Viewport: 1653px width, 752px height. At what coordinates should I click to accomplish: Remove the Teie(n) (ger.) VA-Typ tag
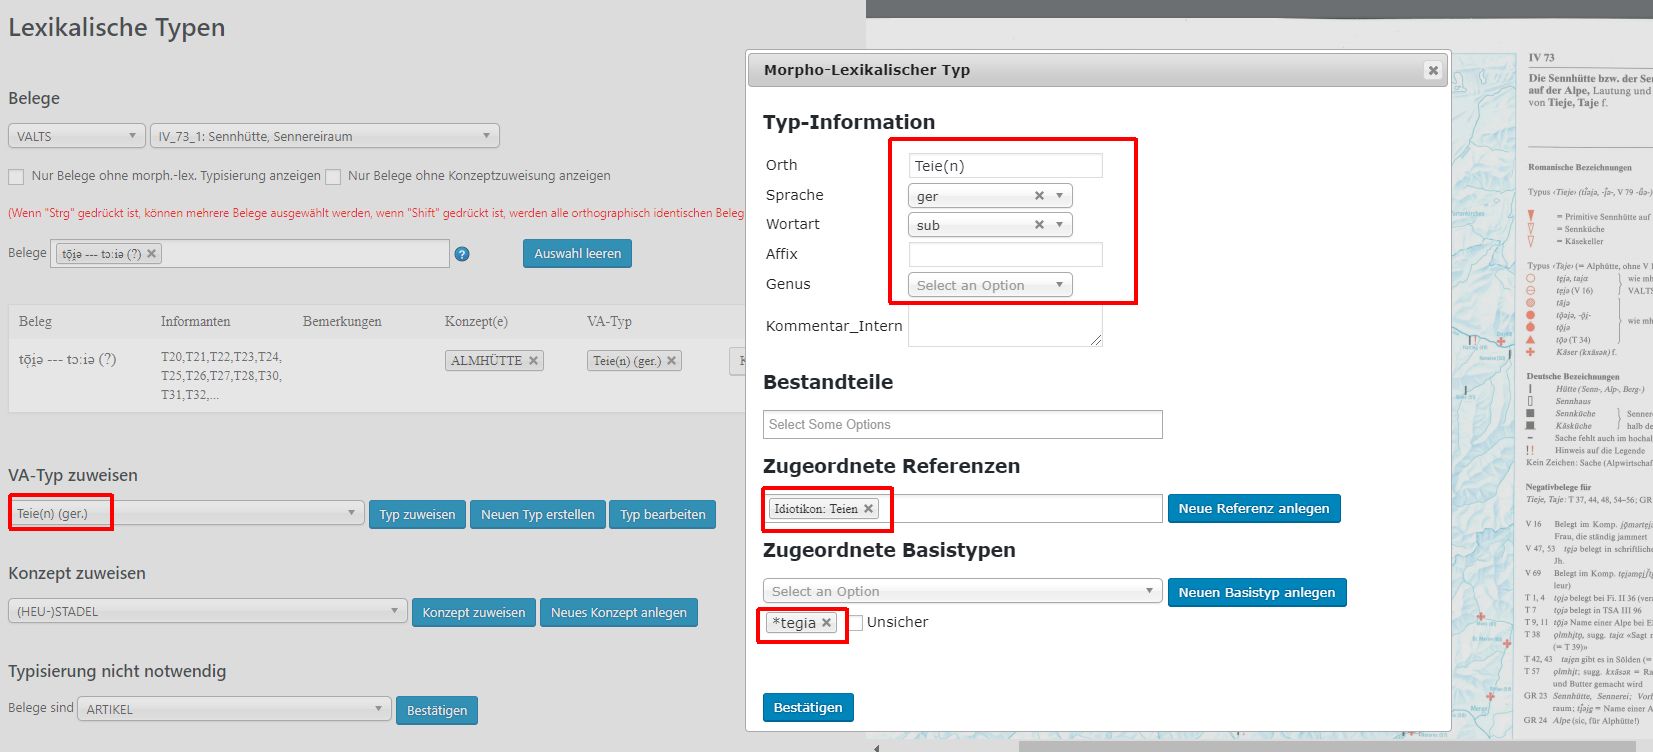click(671, 361)
